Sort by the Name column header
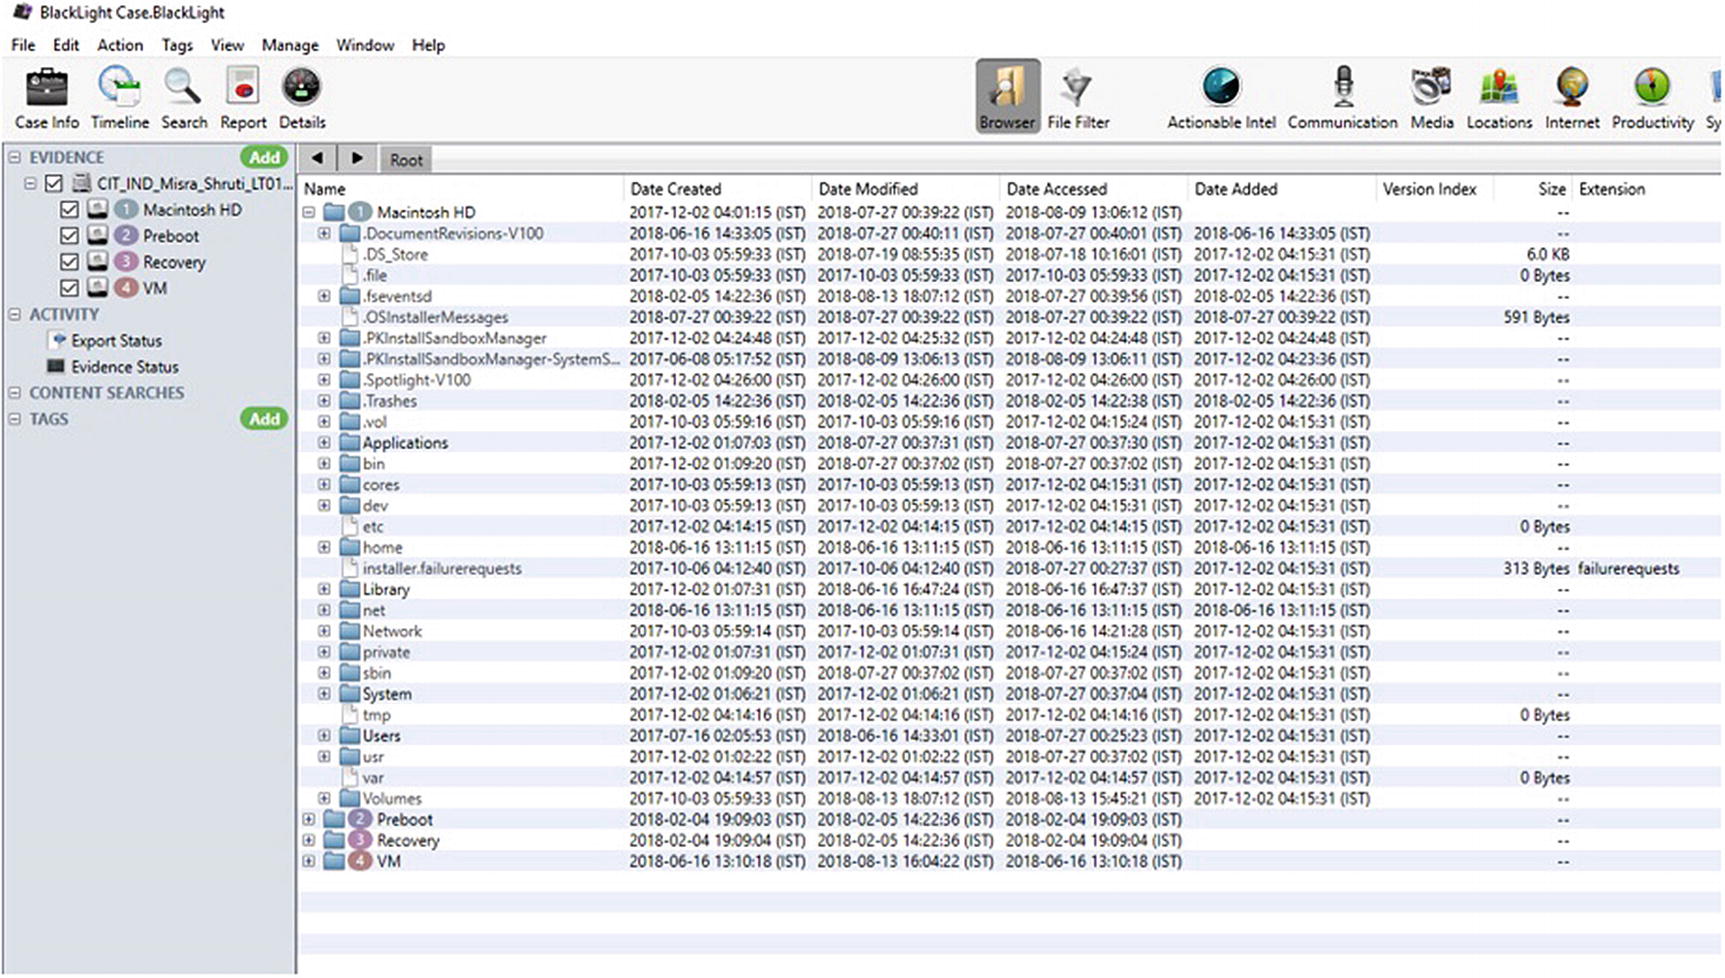 (461, 188)
